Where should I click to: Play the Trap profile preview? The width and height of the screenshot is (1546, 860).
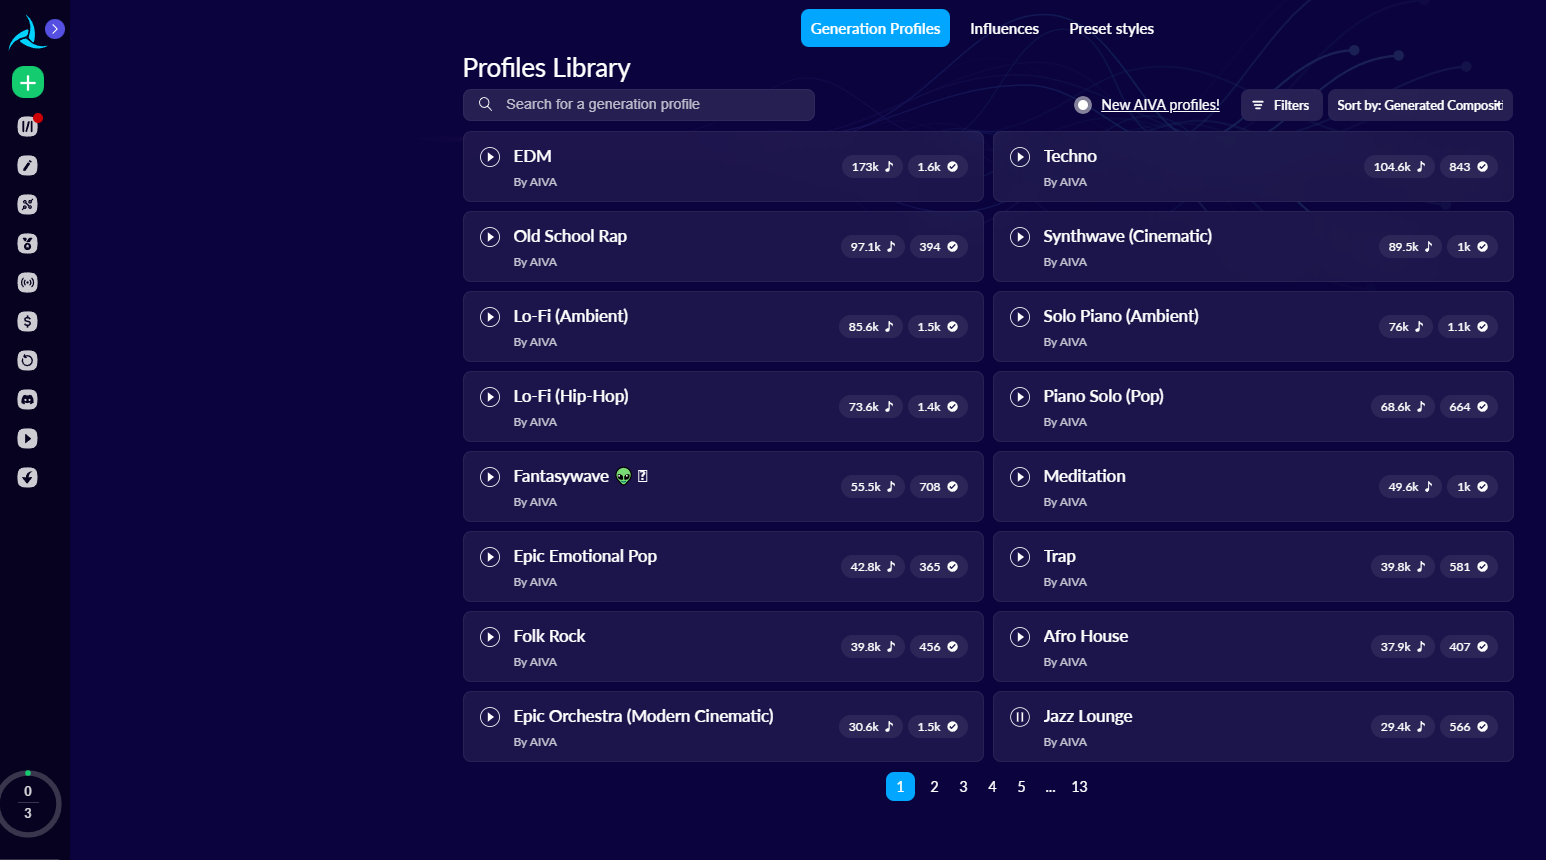point(1020,556)
